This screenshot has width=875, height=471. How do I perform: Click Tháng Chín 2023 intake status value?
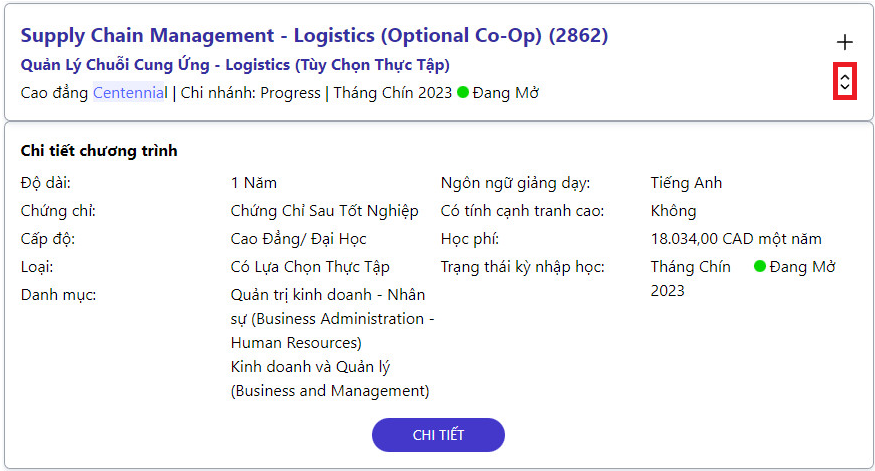click(x=690, y=278)
